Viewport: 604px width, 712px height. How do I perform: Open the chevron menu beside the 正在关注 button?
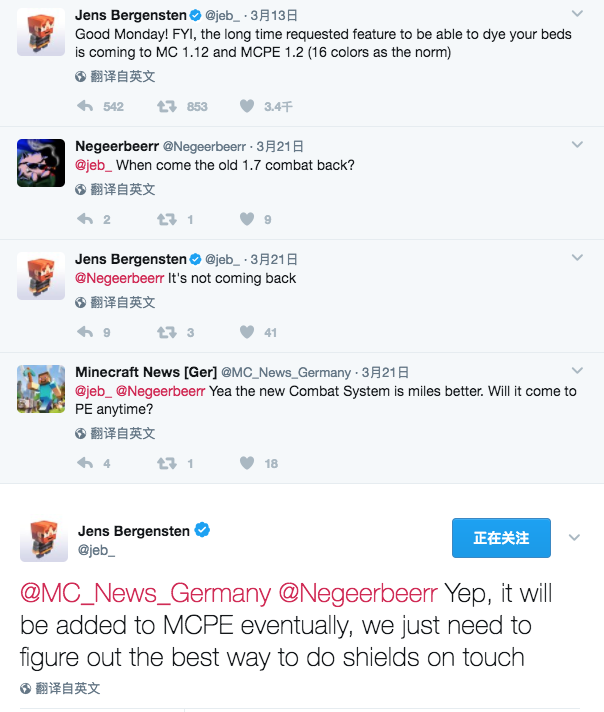574,538
